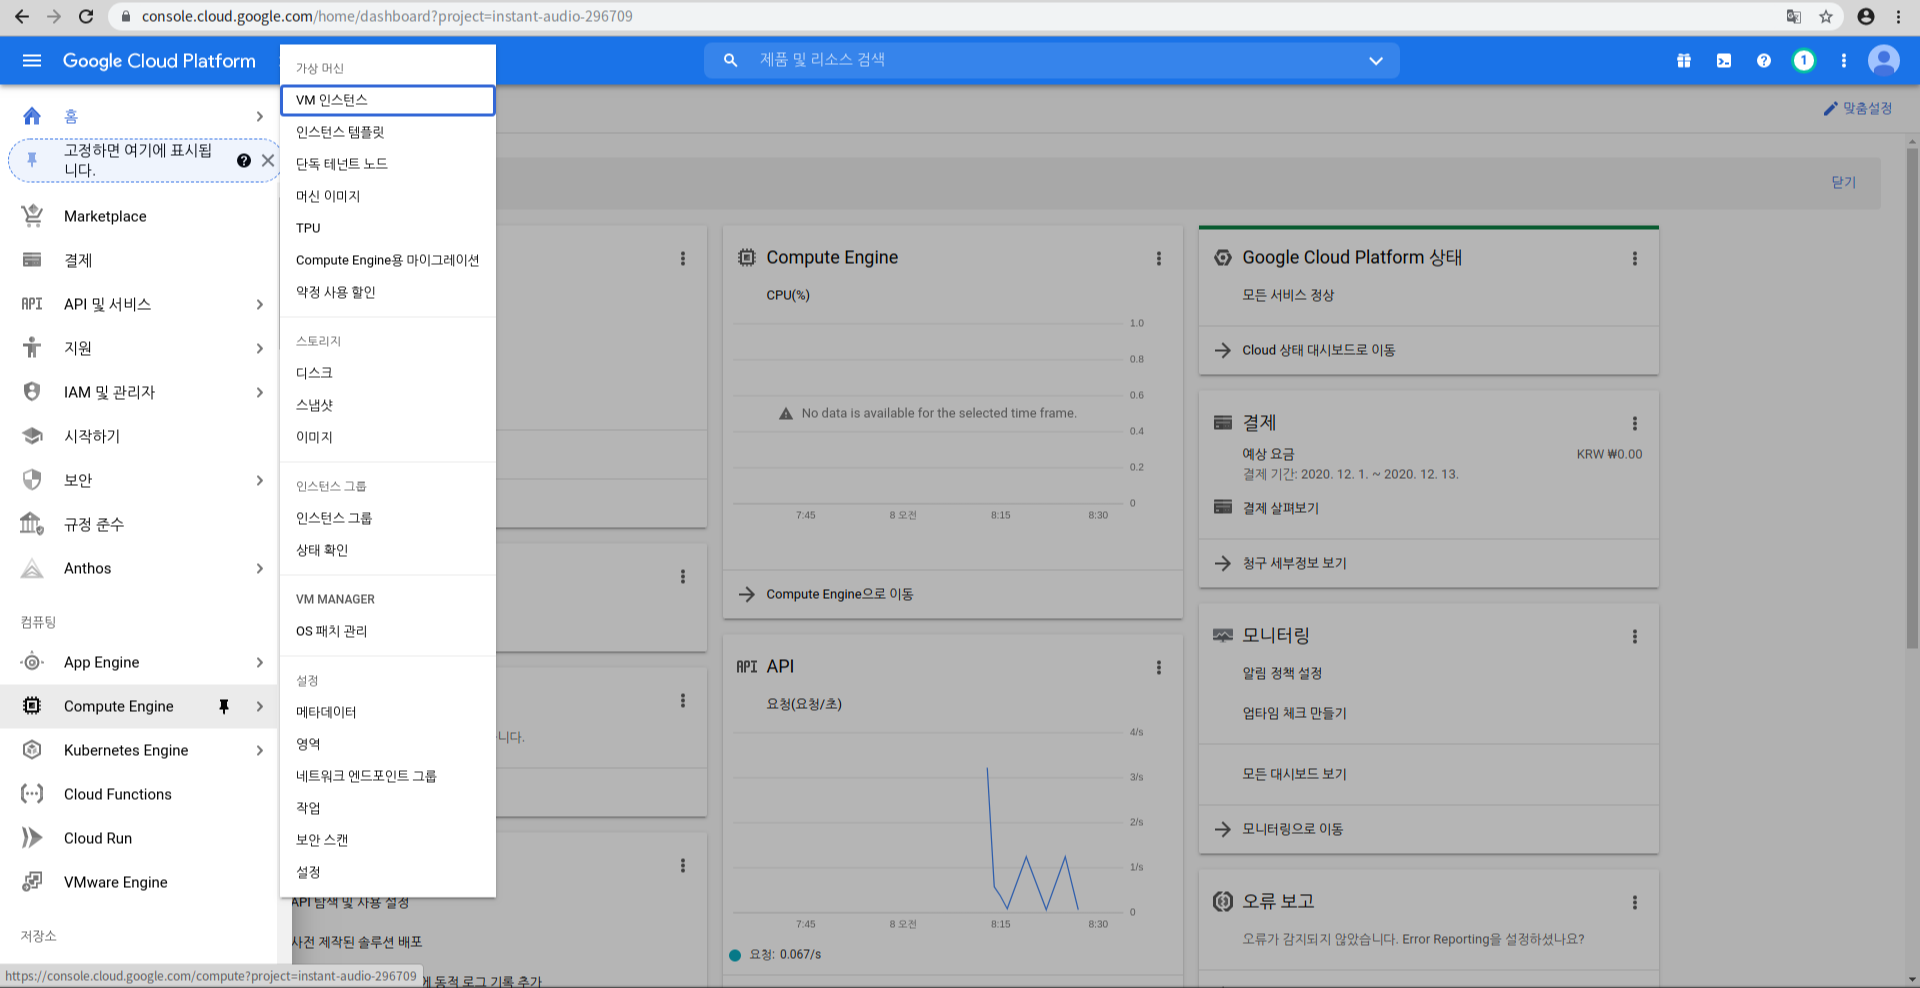1920x988 pixels.
Task: Open Marketplace from the sidebar
Action: point(105,216)
